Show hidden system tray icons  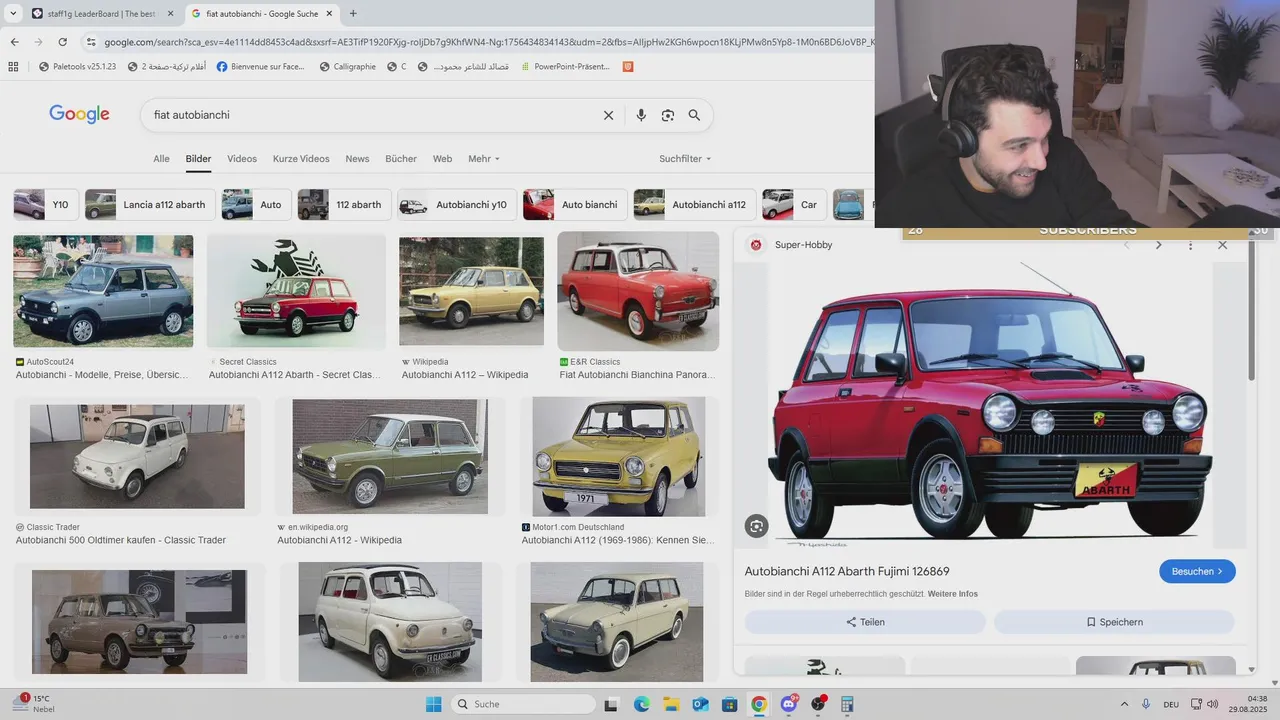[x=1124, y=704]
